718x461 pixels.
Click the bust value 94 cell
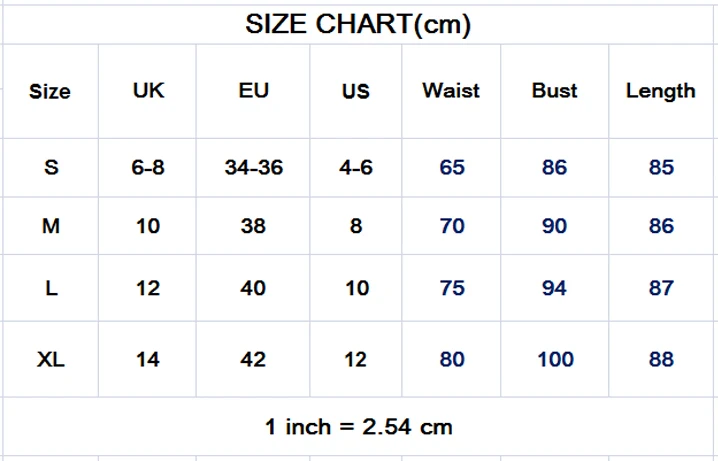coord(555,288)
